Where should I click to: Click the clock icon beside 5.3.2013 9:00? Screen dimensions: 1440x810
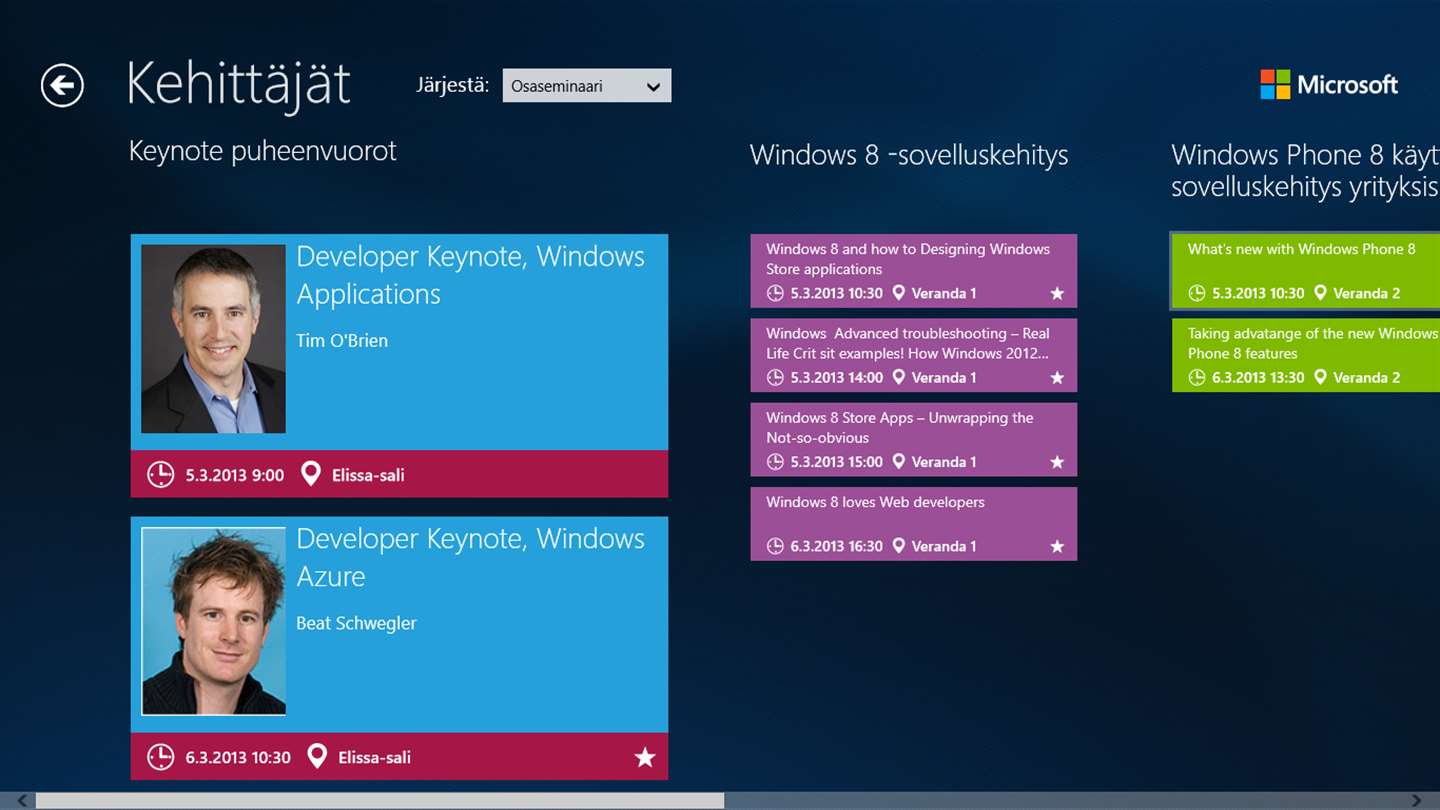pyautogui.click(x=160, y=475)
